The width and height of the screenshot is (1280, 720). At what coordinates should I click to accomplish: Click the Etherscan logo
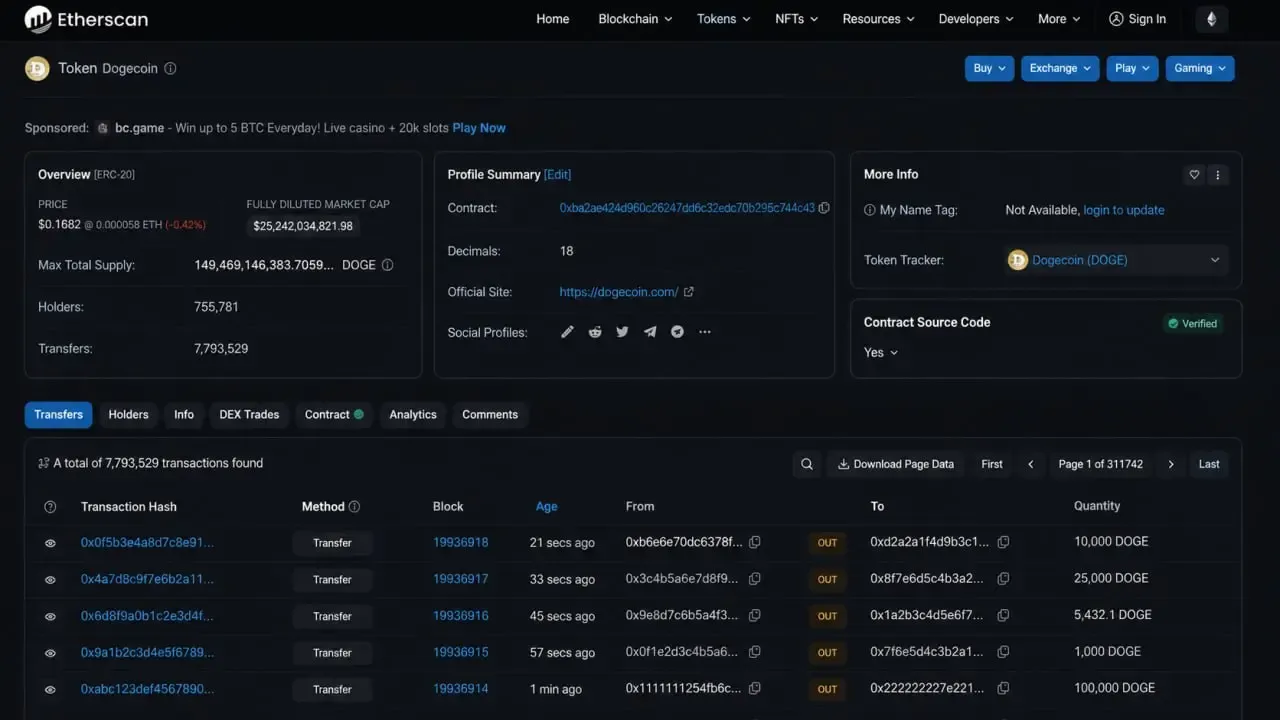[x=86, y=19]
